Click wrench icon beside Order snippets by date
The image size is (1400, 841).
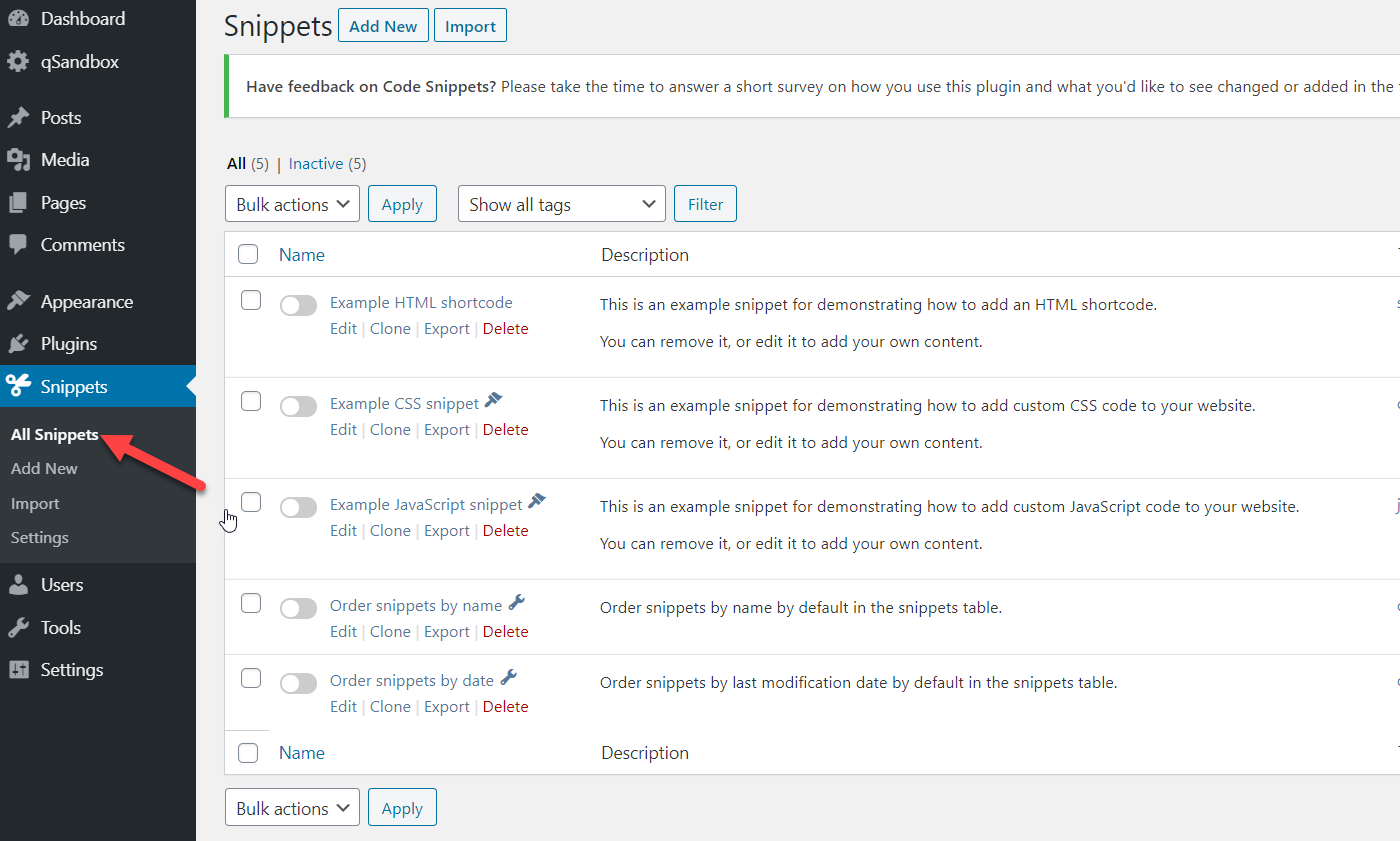[508, 678]
